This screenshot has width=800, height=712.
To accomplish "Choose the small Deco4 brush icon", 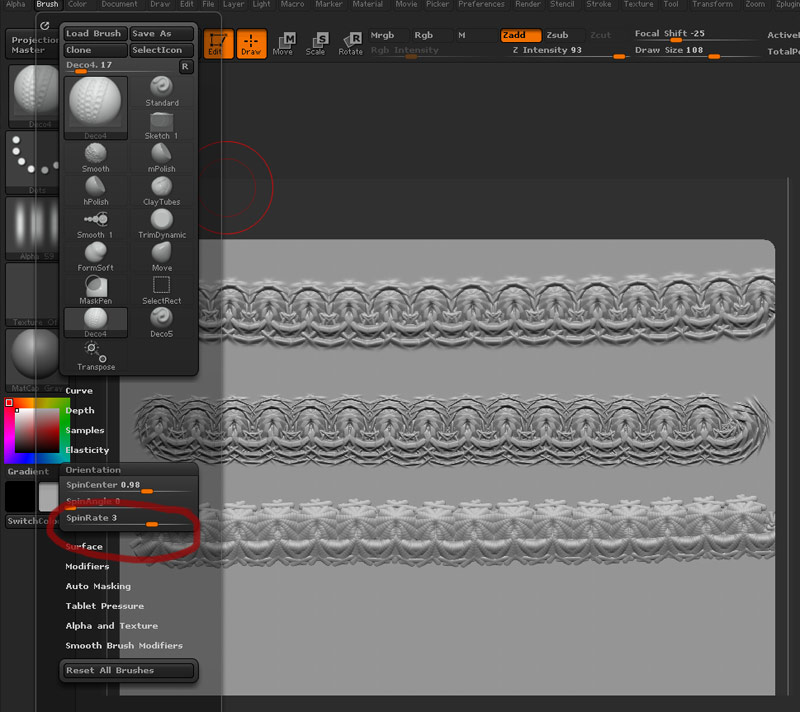I will tap(95, 323).
